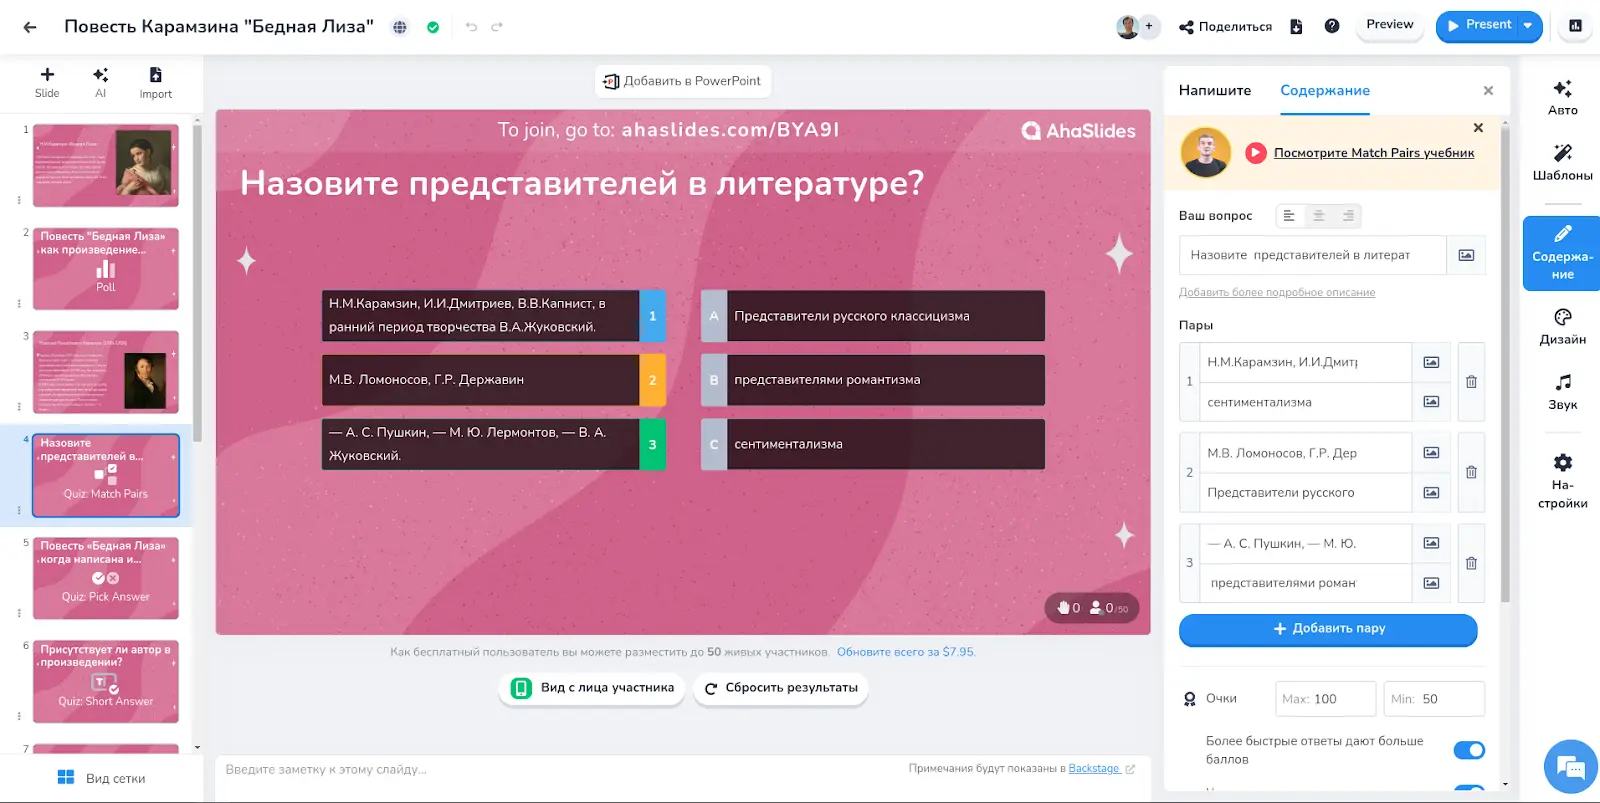This screenshot has height=803, width=1600.
Task: Open the Templates (Шаблоны) panel
Action: pos(1562,162)
